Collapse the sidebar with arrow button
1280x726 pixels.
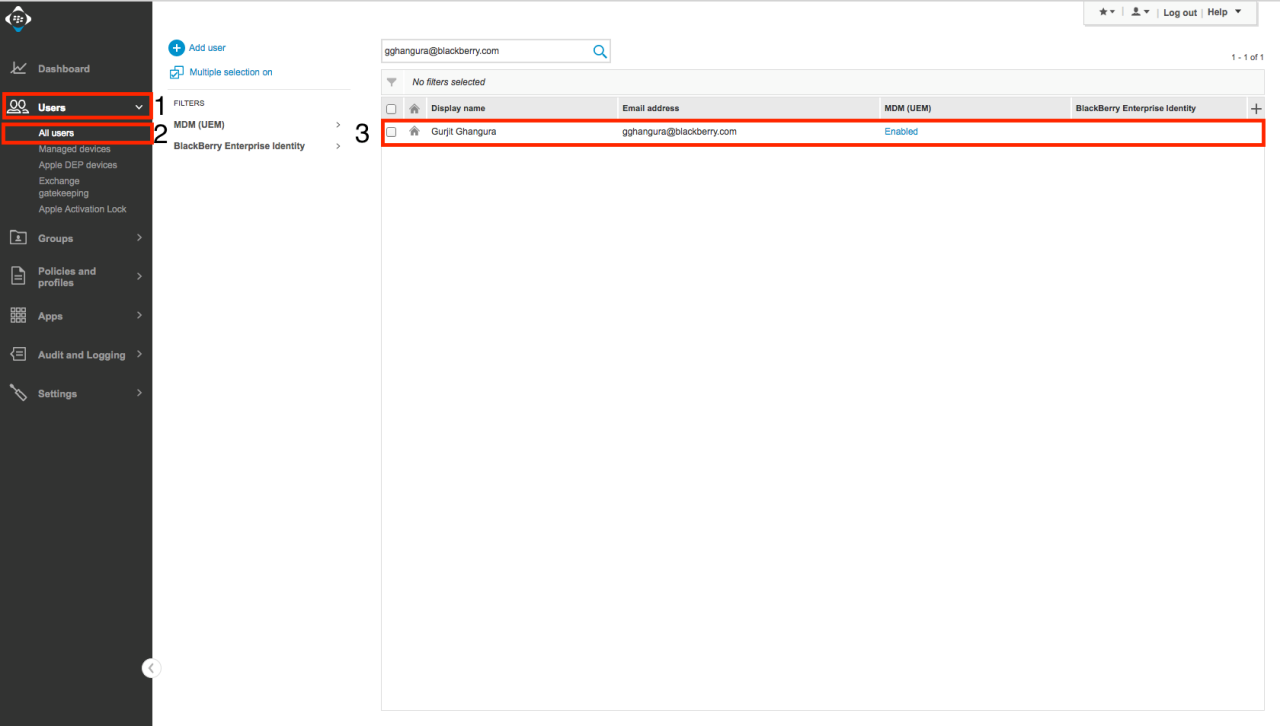151,668
